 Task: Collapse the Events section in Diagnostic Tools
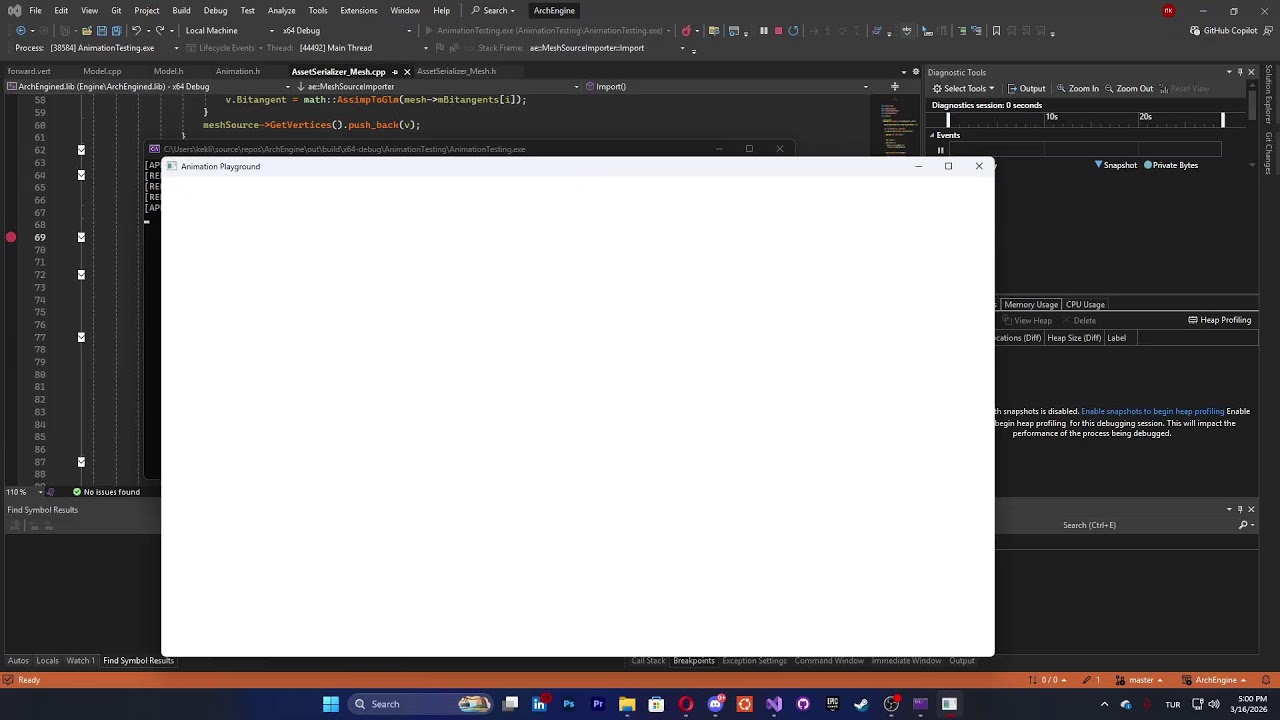point(932,135)
